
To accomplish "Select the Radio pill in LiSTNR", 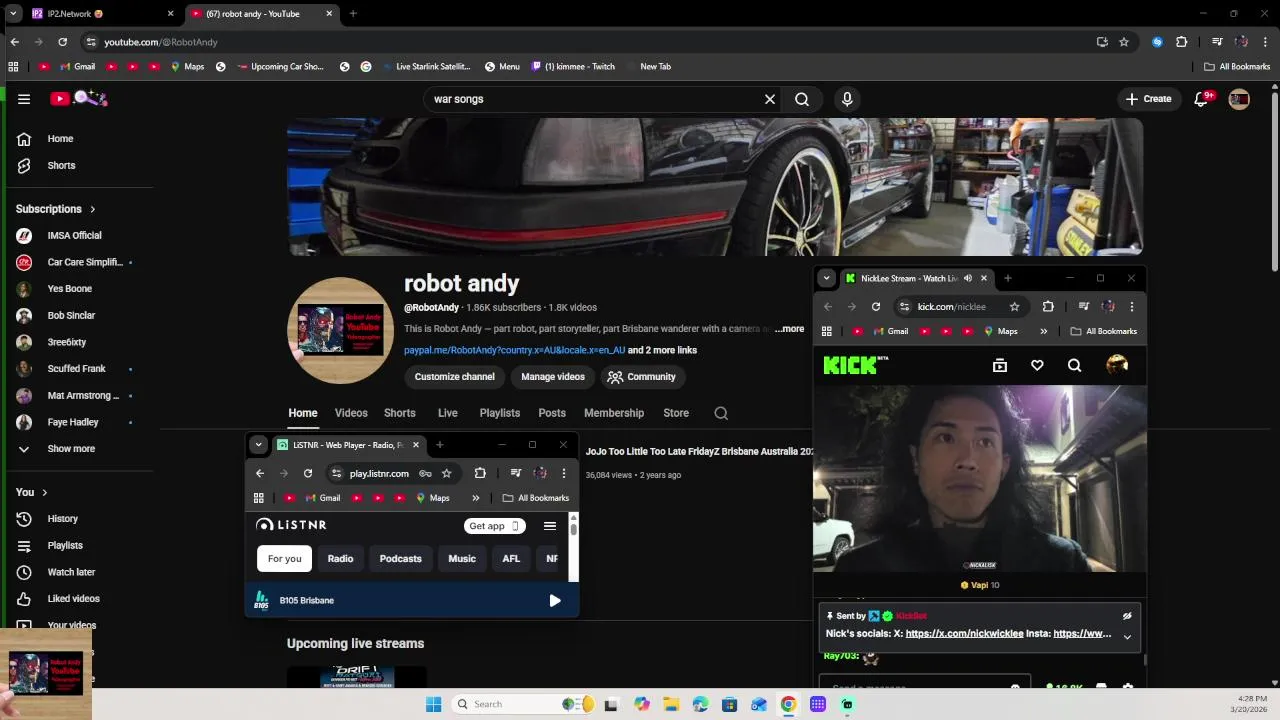I will (340, 559).
